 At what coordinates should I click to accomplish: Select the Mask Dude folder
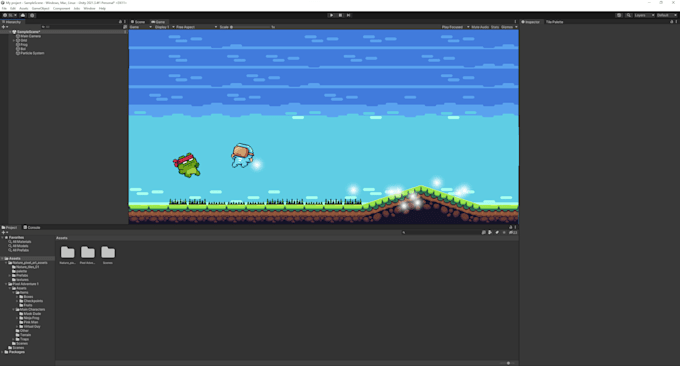(32, 314)
